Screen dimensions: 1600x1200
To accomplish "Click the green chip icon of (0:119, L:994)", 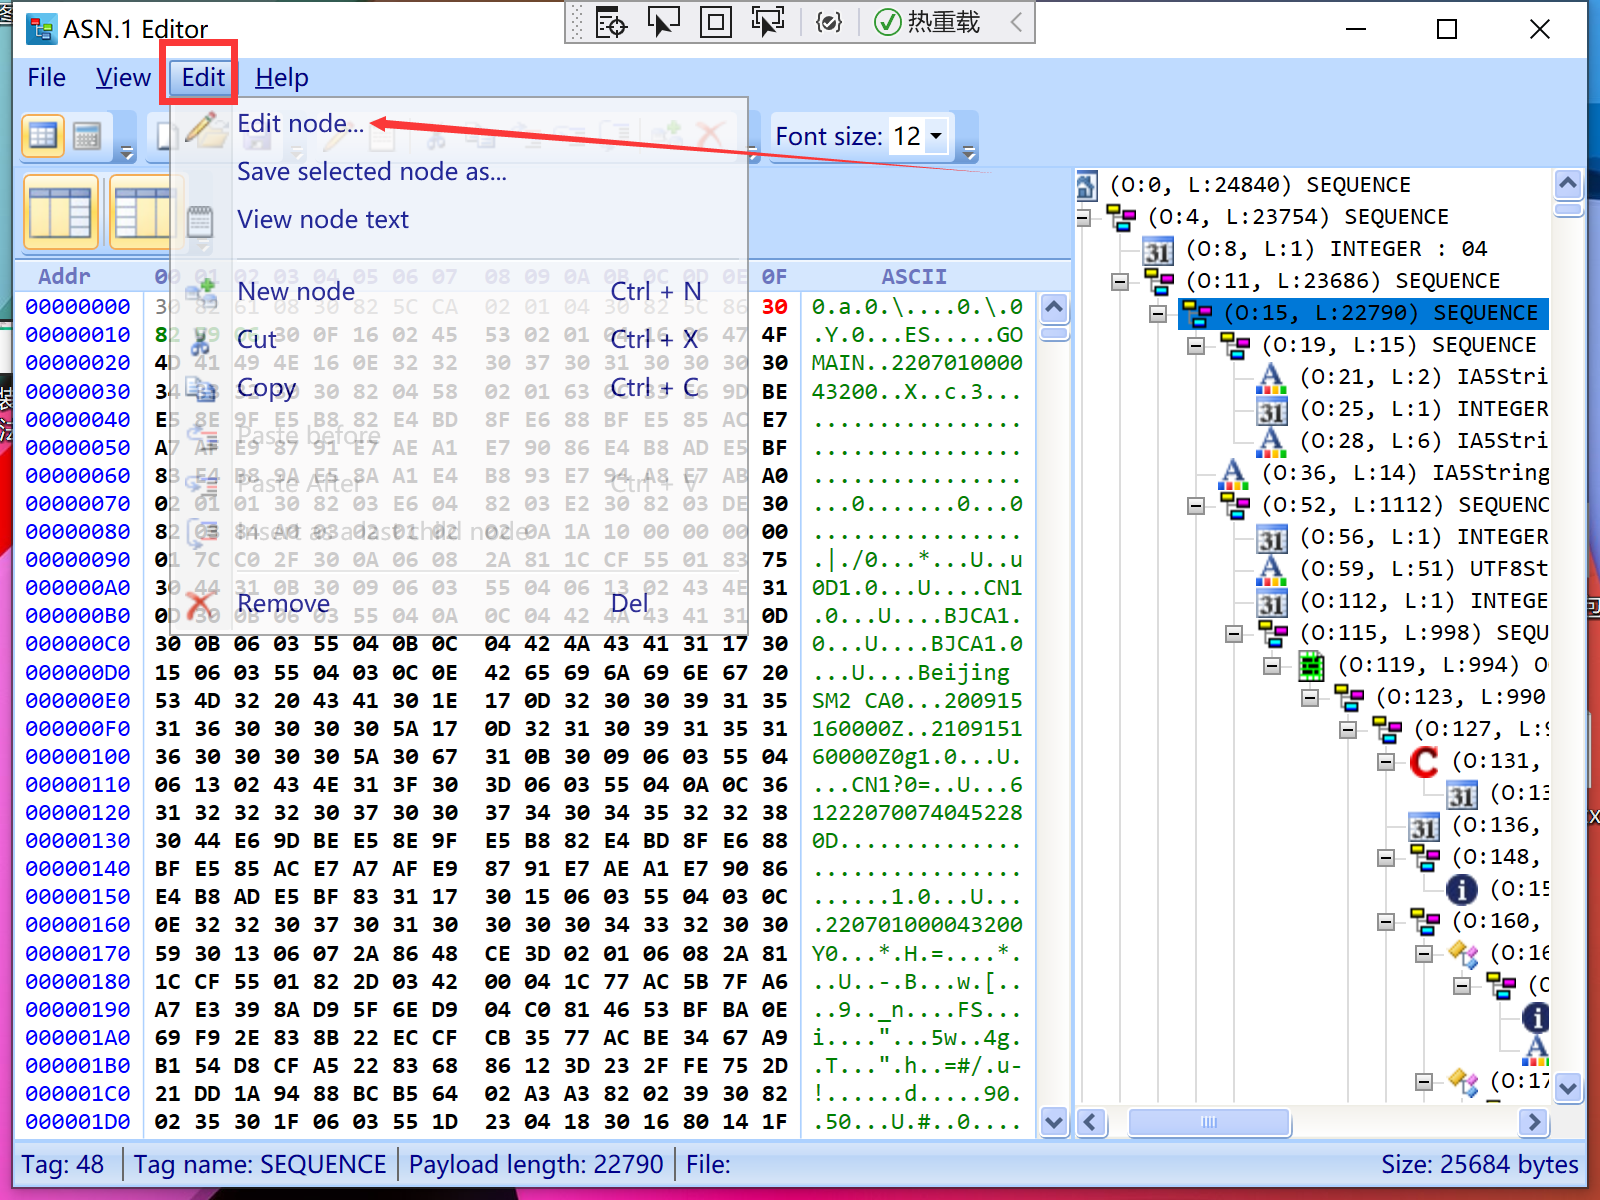I will coord(1310,665).
